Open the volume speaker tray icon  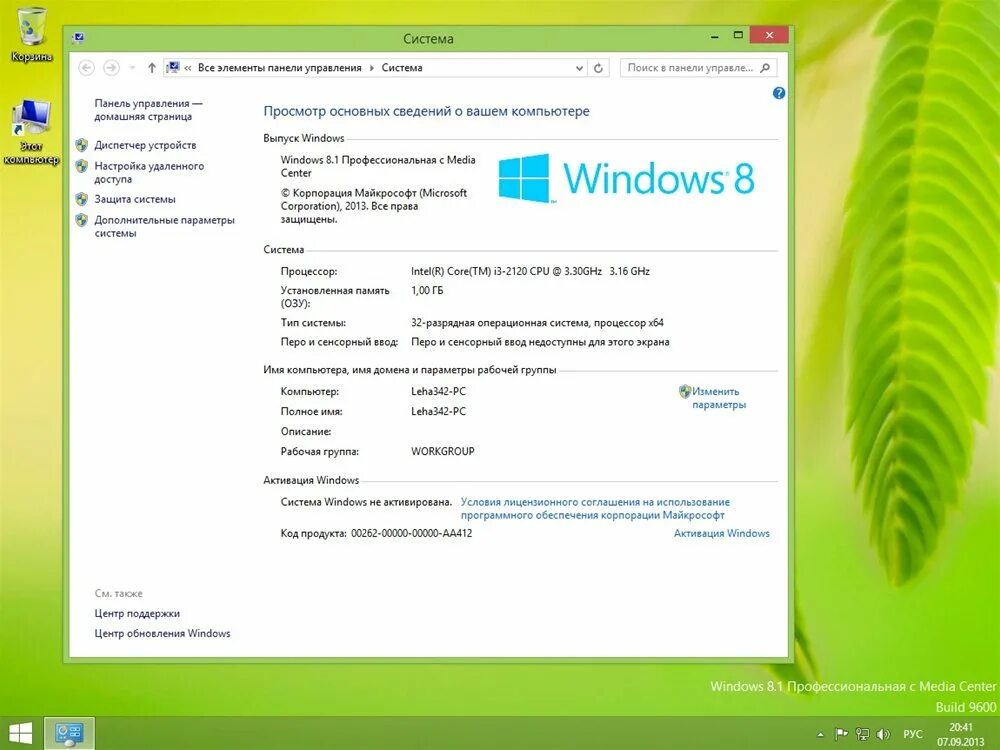pos(883,735)
